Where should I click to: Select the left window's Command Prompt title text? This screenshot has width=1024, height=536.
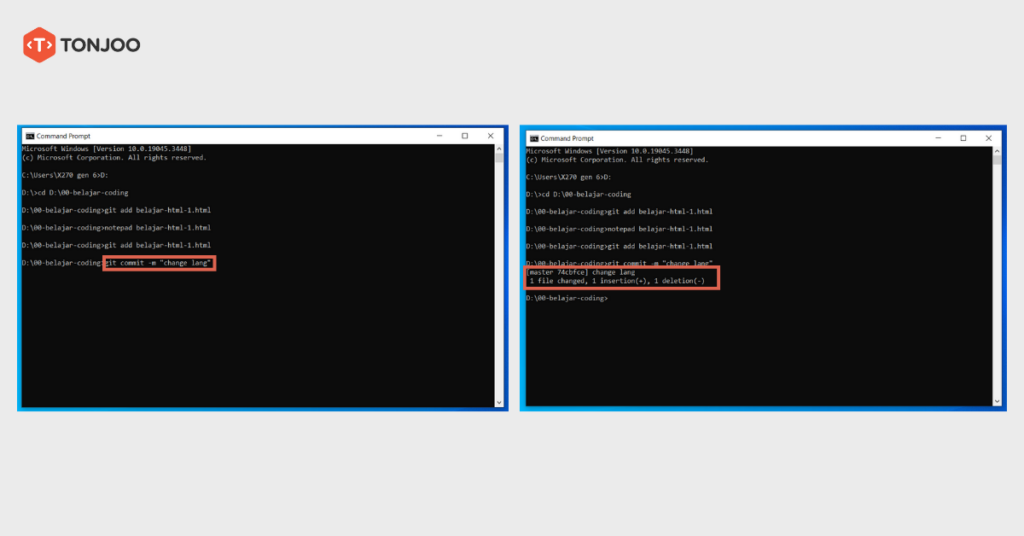[x=64, y=135]
